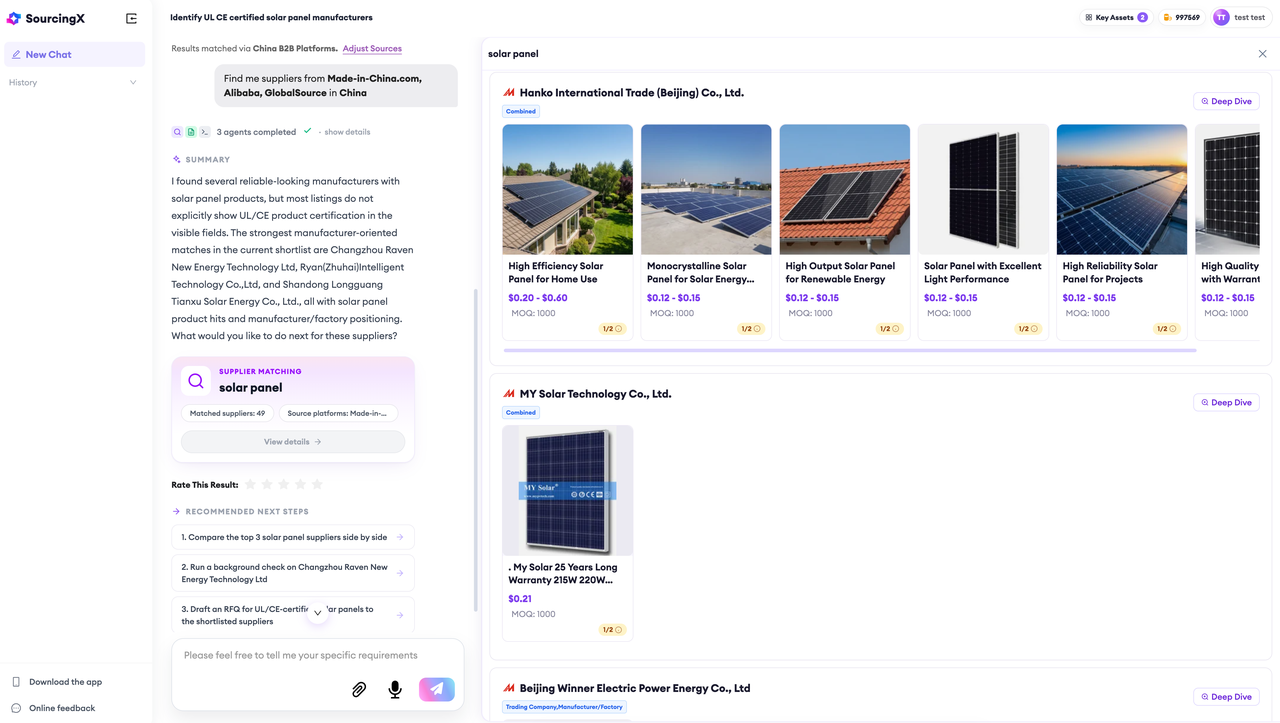
Task: Show details of completed agents
Action: (x=347, y=132)
